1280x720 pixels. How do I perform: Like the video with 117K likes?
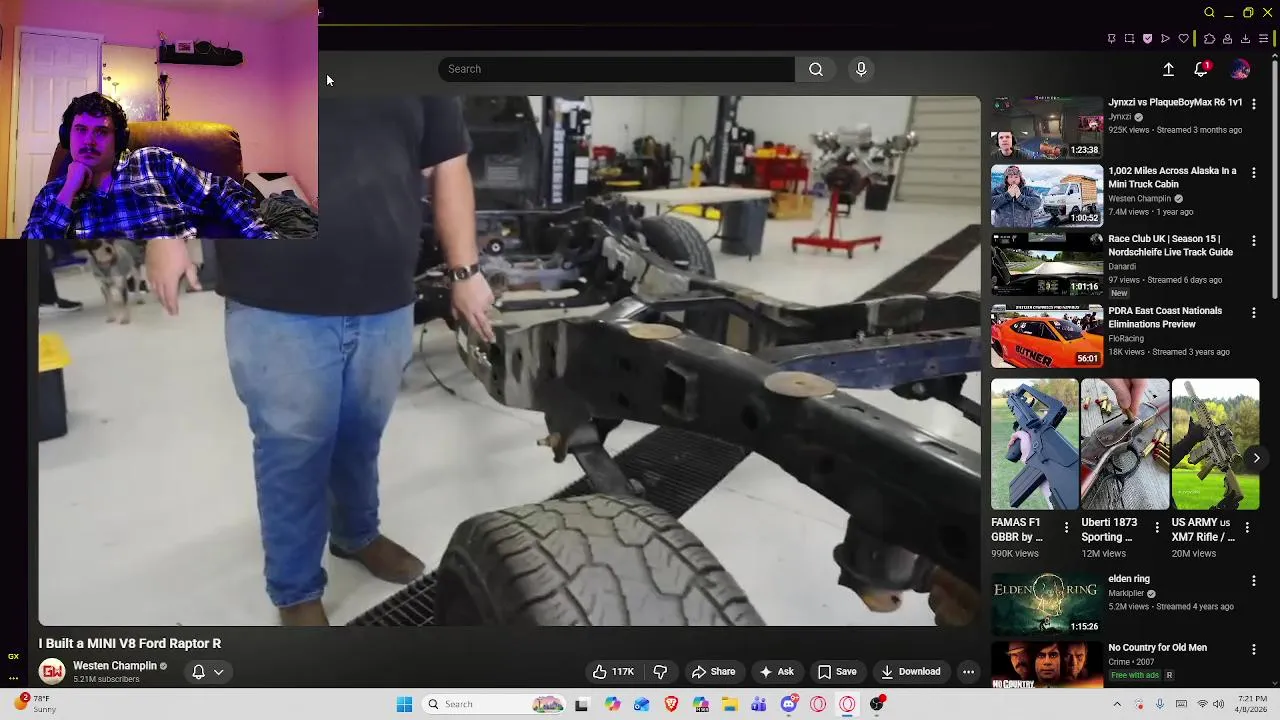click(x=613, y=672)
